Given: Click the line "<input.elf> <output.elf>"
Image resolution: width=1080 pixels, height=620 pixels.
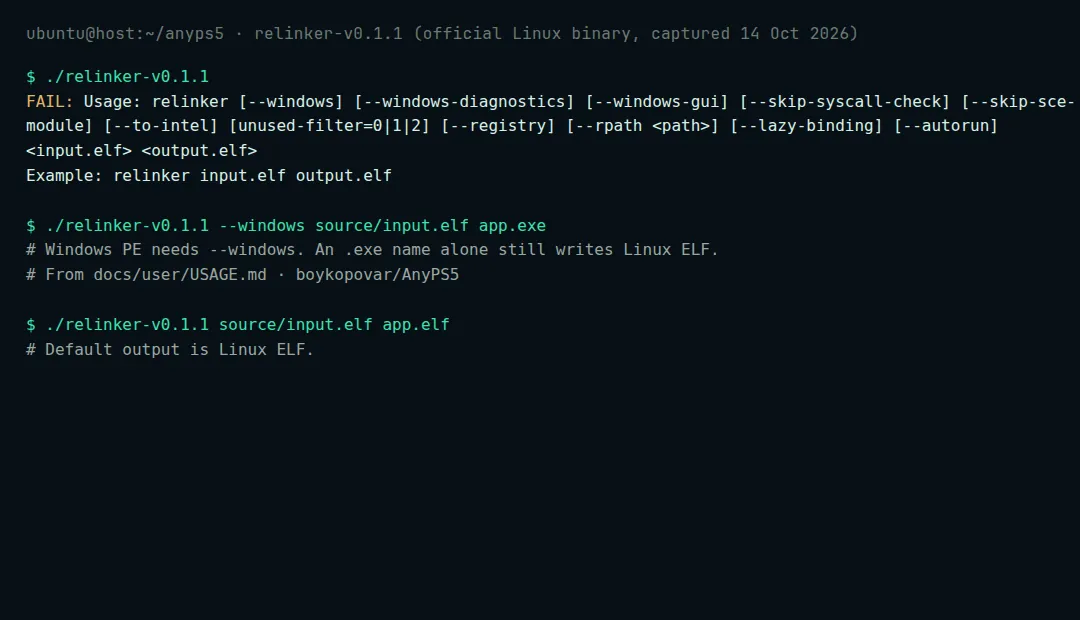Looking at the screenshot, I should (x=142, y=151).
